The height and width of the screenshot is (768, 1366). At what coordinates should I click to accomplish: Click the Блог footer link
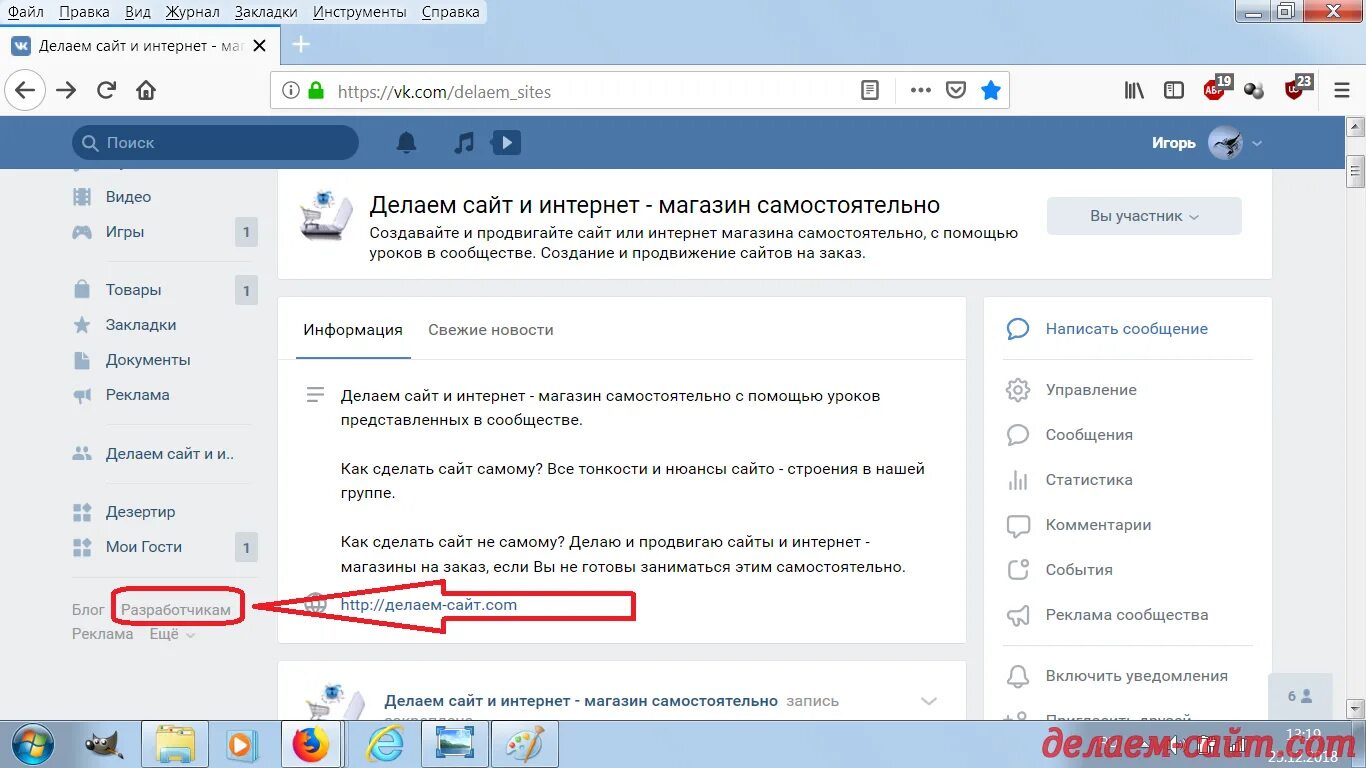tap(88, 609)
